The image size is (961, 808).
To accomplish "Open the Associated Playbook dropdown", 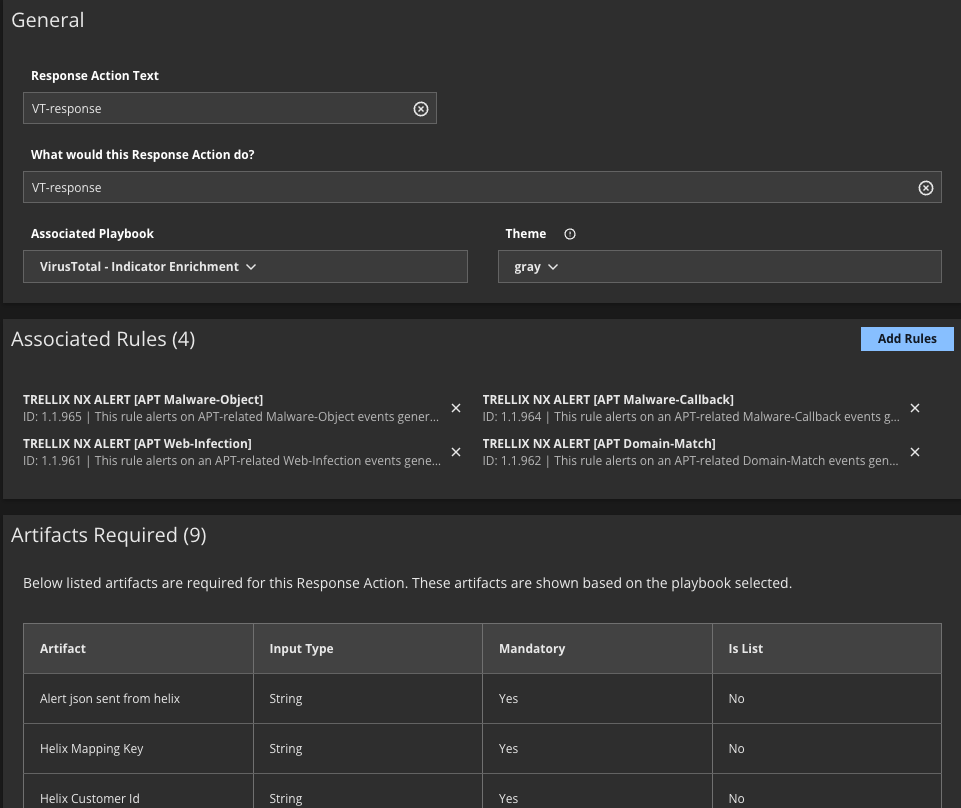I will (x=245, y=267).
